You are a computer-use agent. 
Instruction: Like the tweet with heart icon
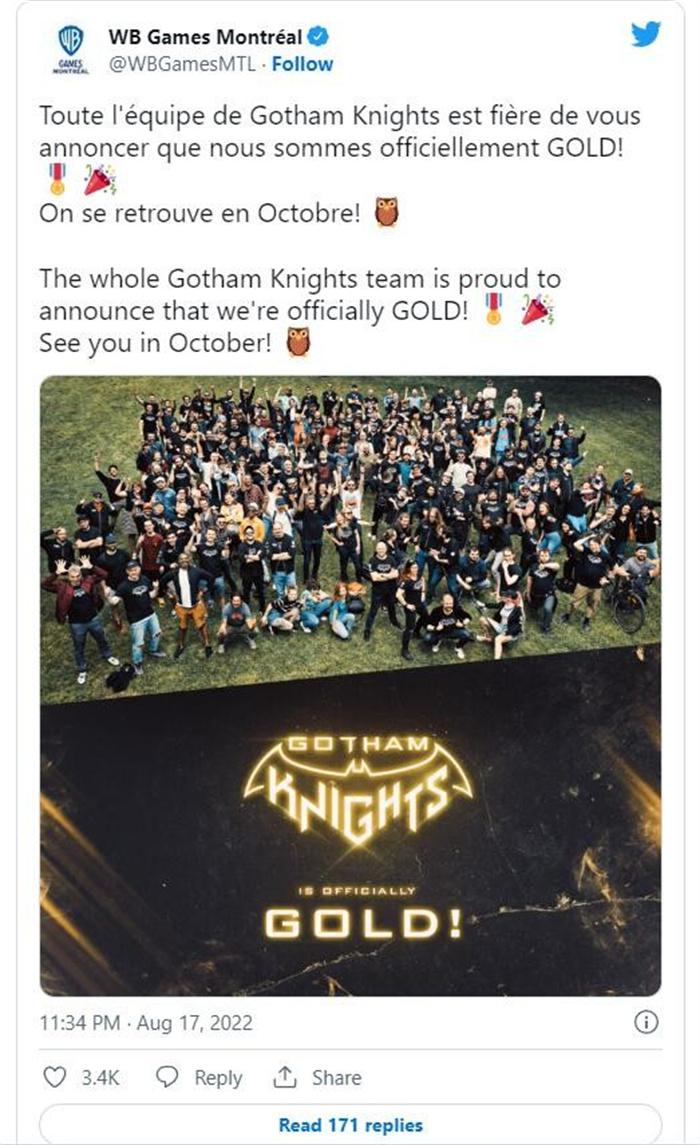55,1077
